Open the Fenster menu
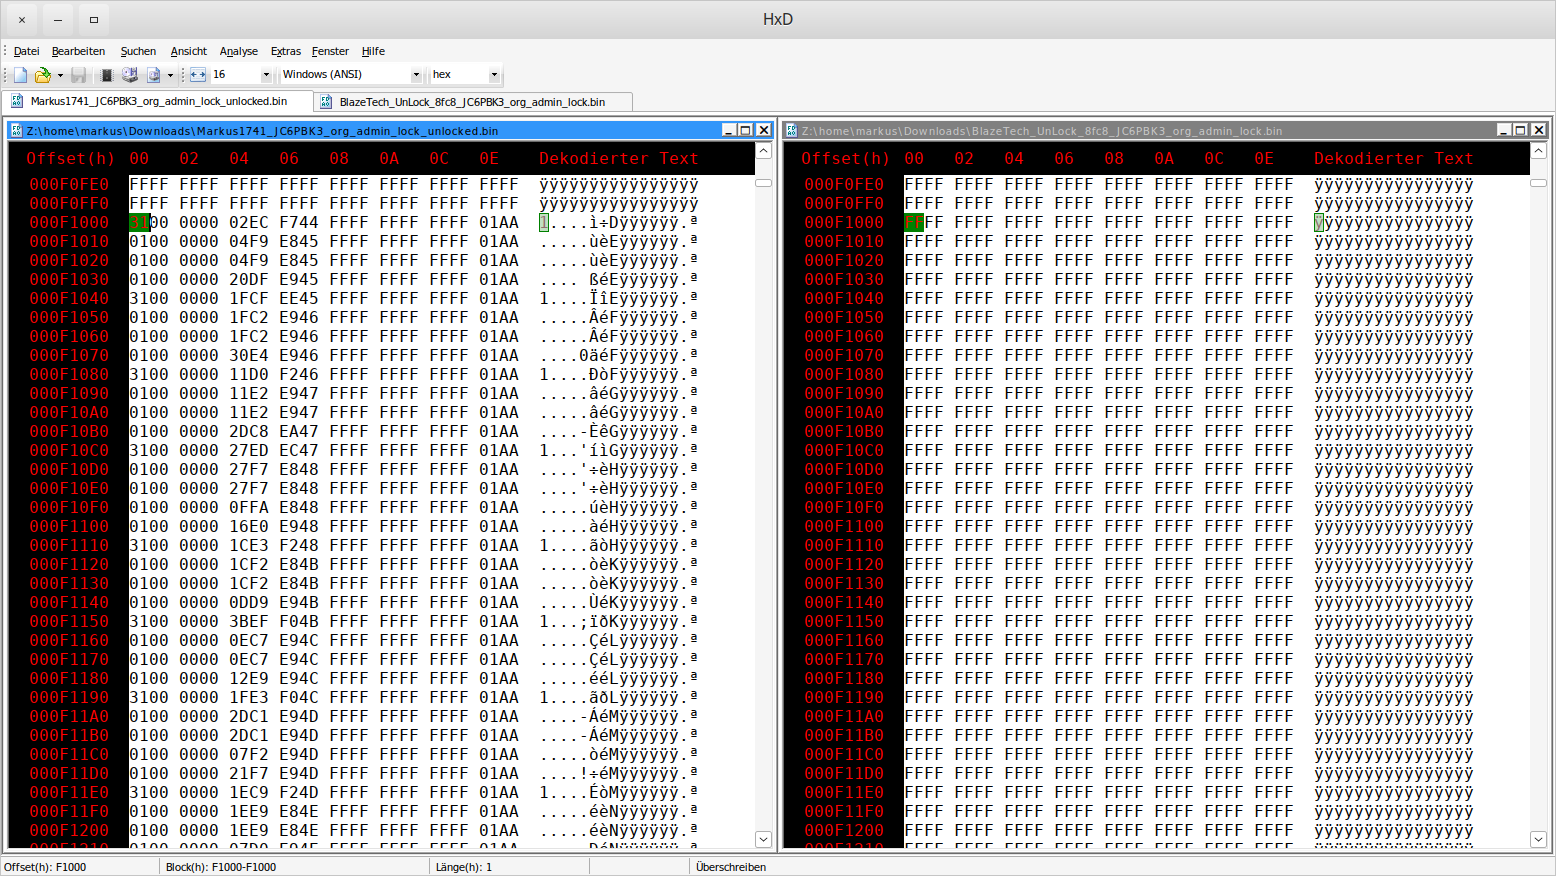Viewport: 1556px width, 876px height. click(x=330, y=51)
